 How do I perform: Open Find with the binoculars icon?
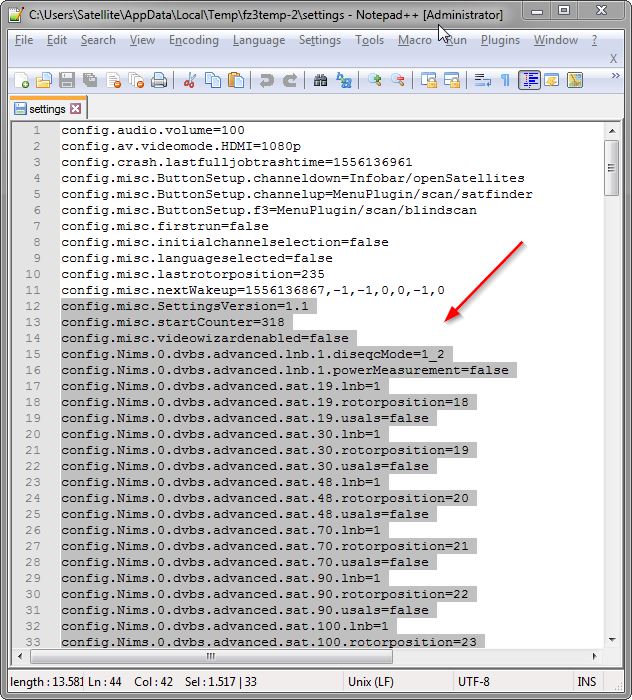(x=320, y=81)
